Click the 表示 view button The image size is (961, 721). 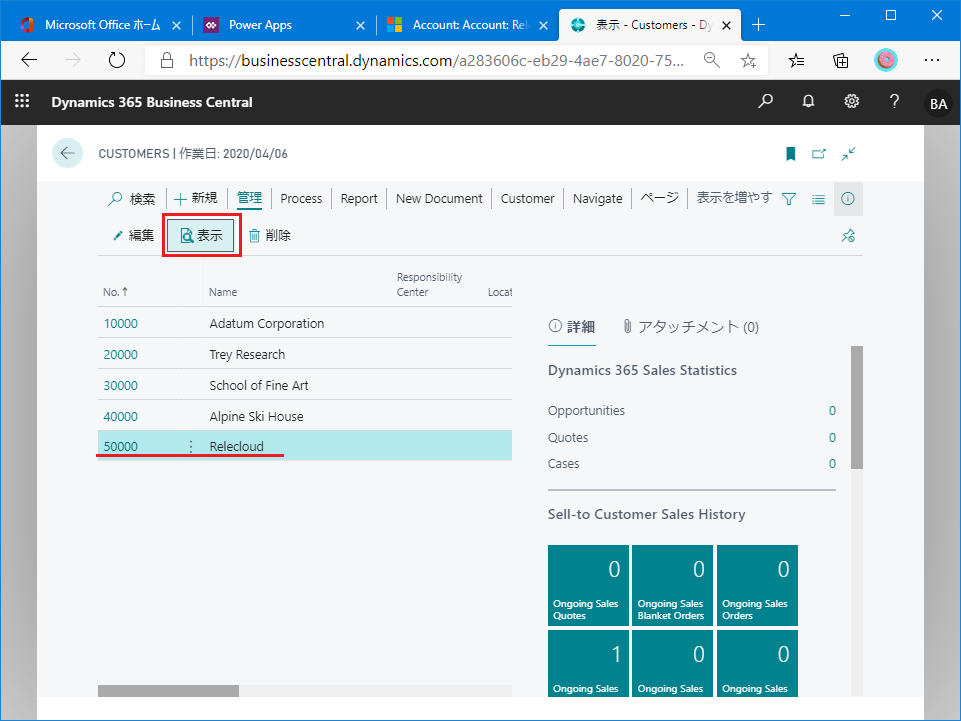[201, 235]
